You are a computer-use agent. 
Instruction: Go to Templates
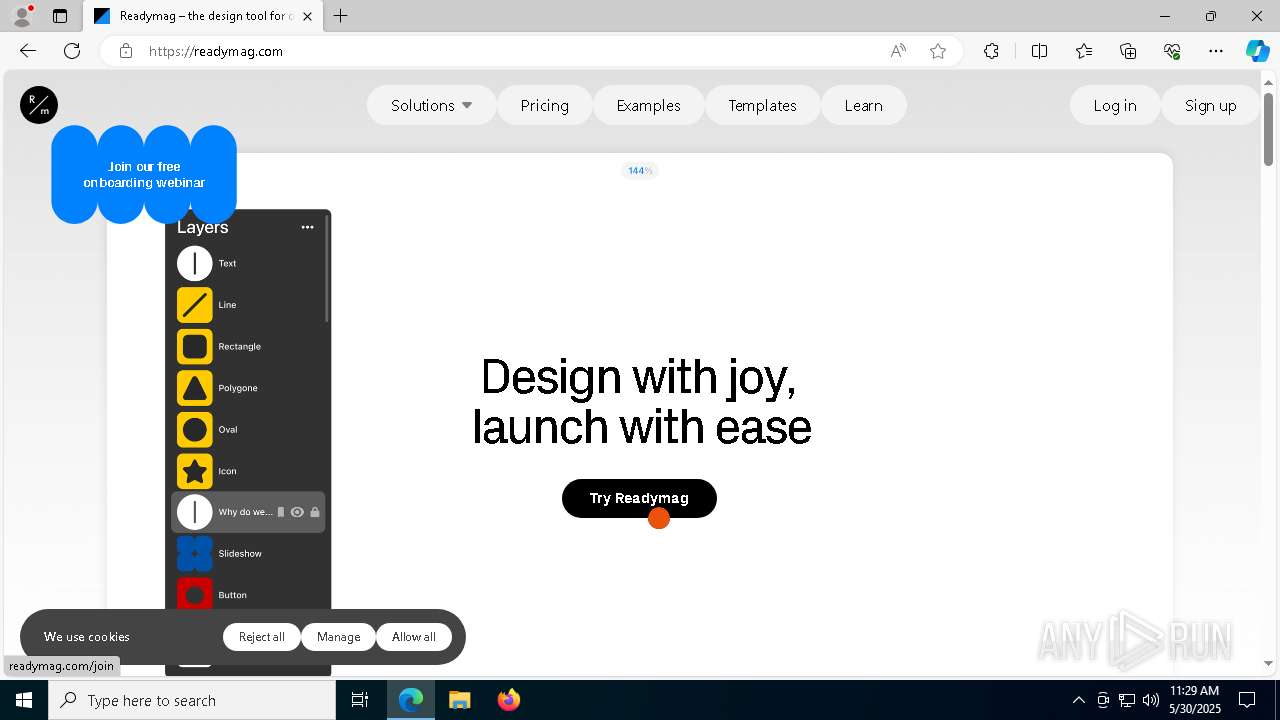[x=762, y=105]
